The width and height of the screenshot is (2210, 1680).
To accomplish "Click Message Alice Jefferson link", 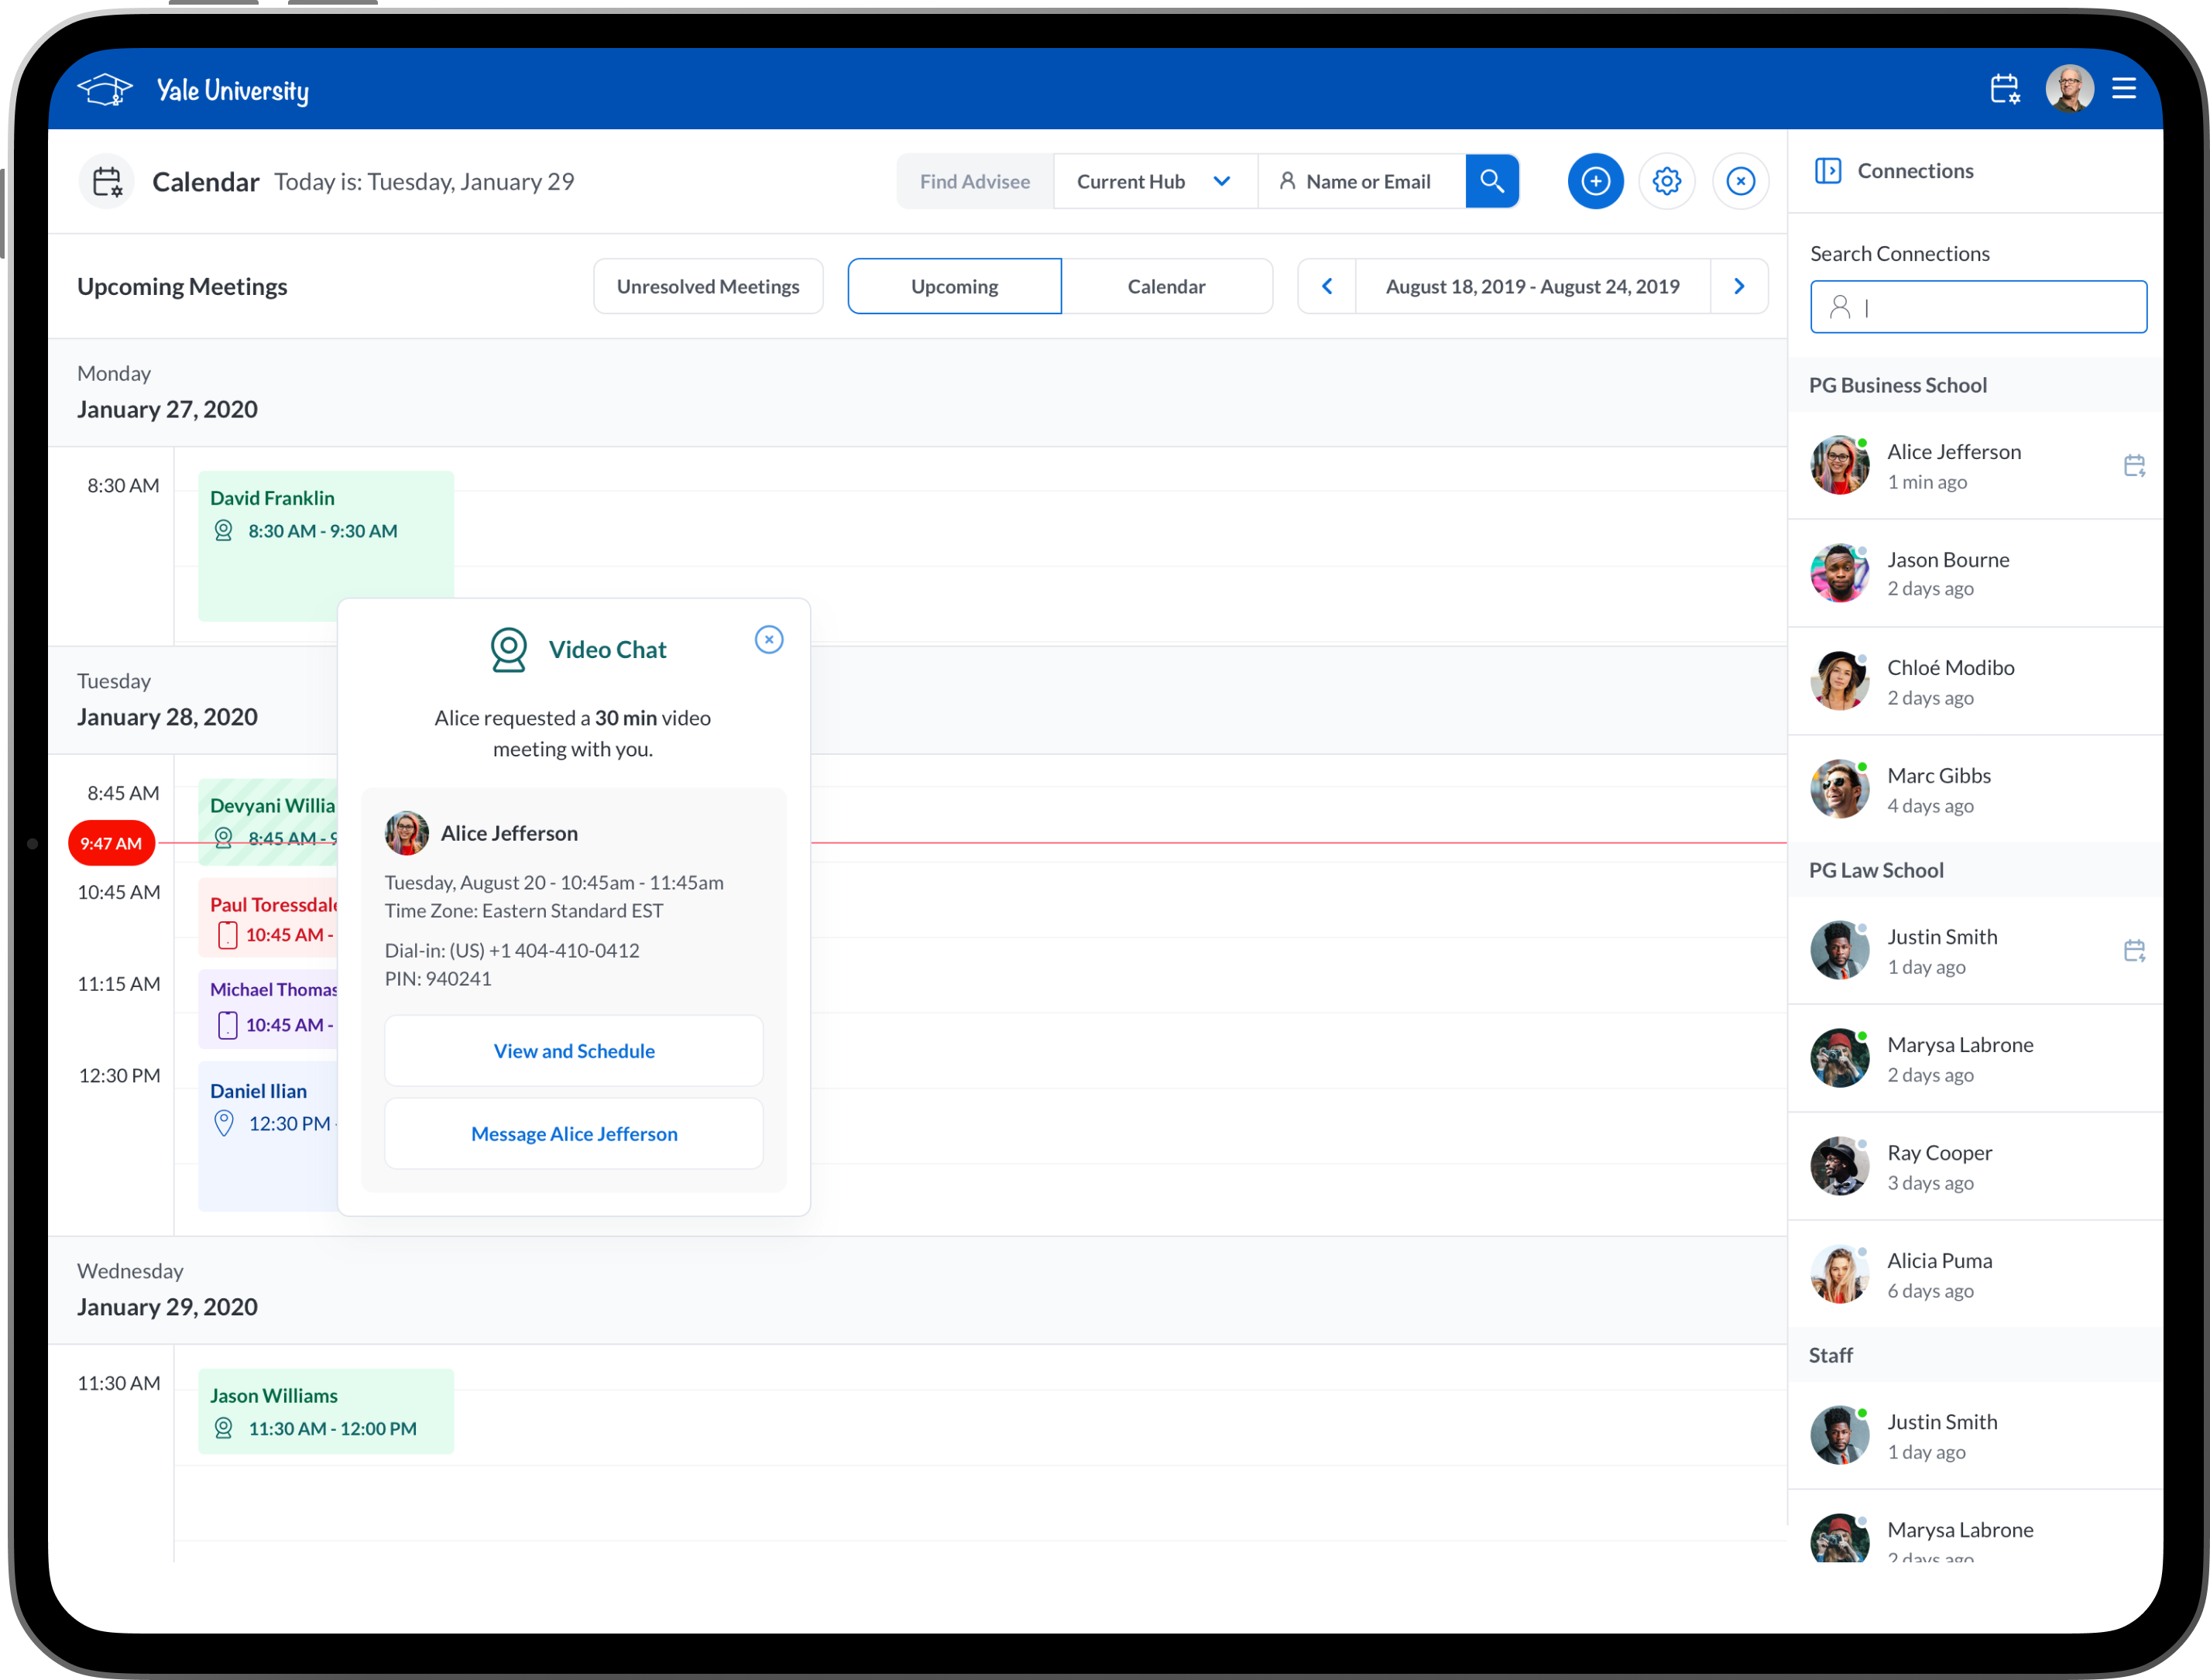I will [574, 1134].
